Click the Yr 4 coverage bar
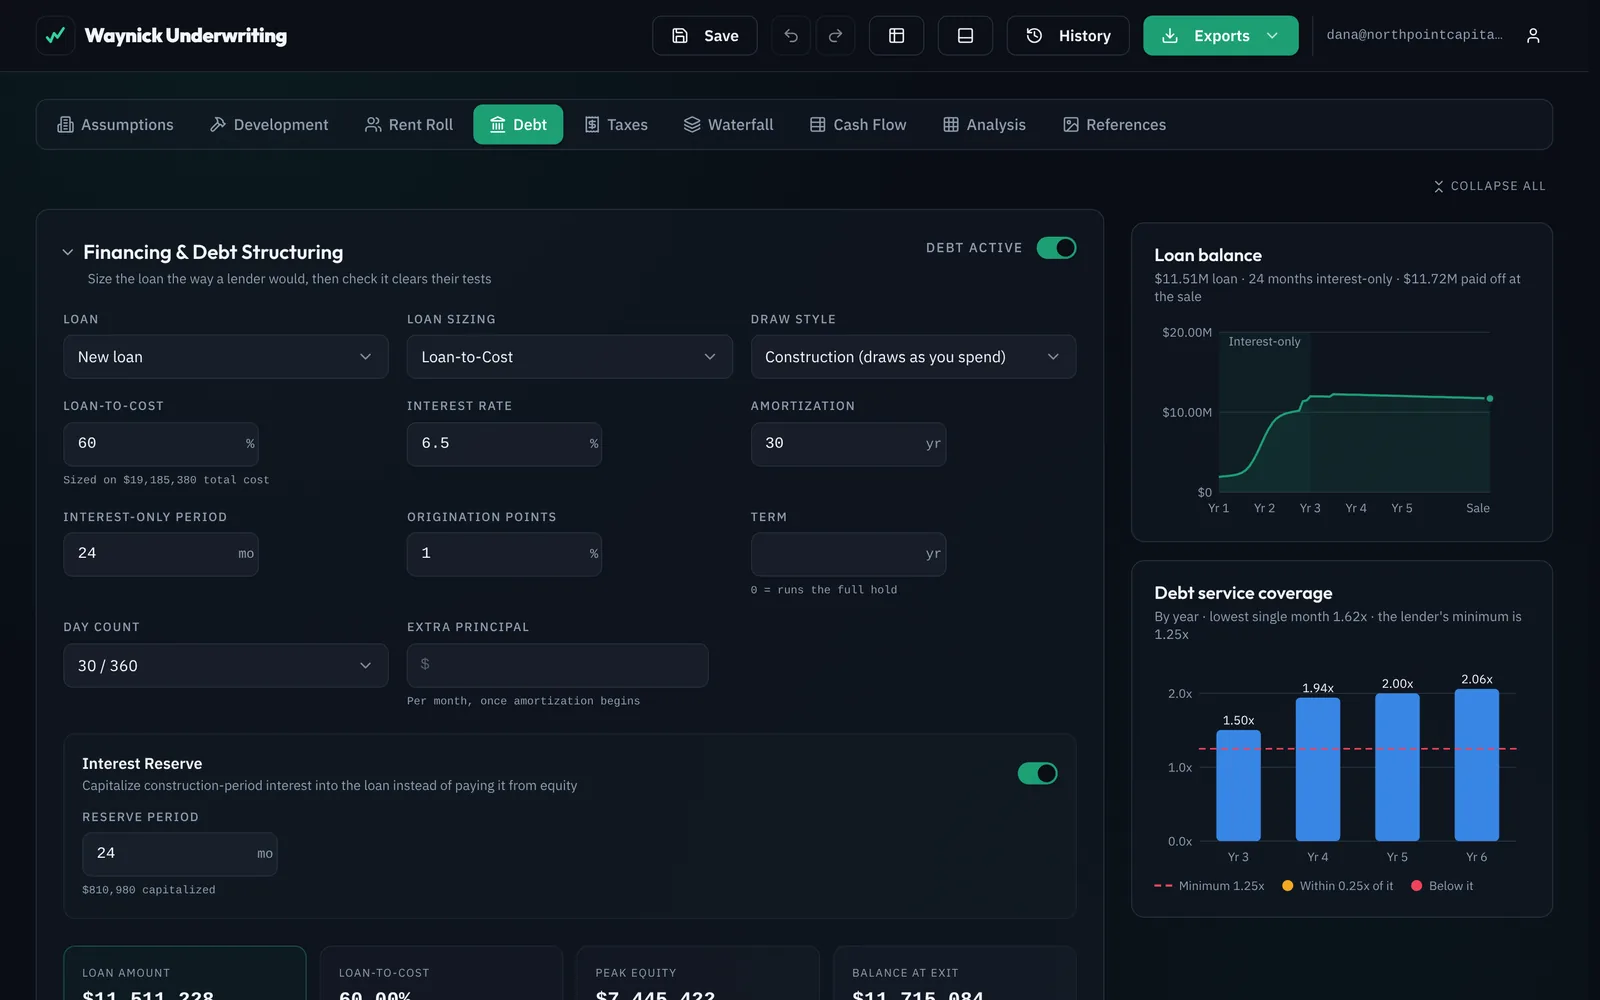 point(1318,769)
